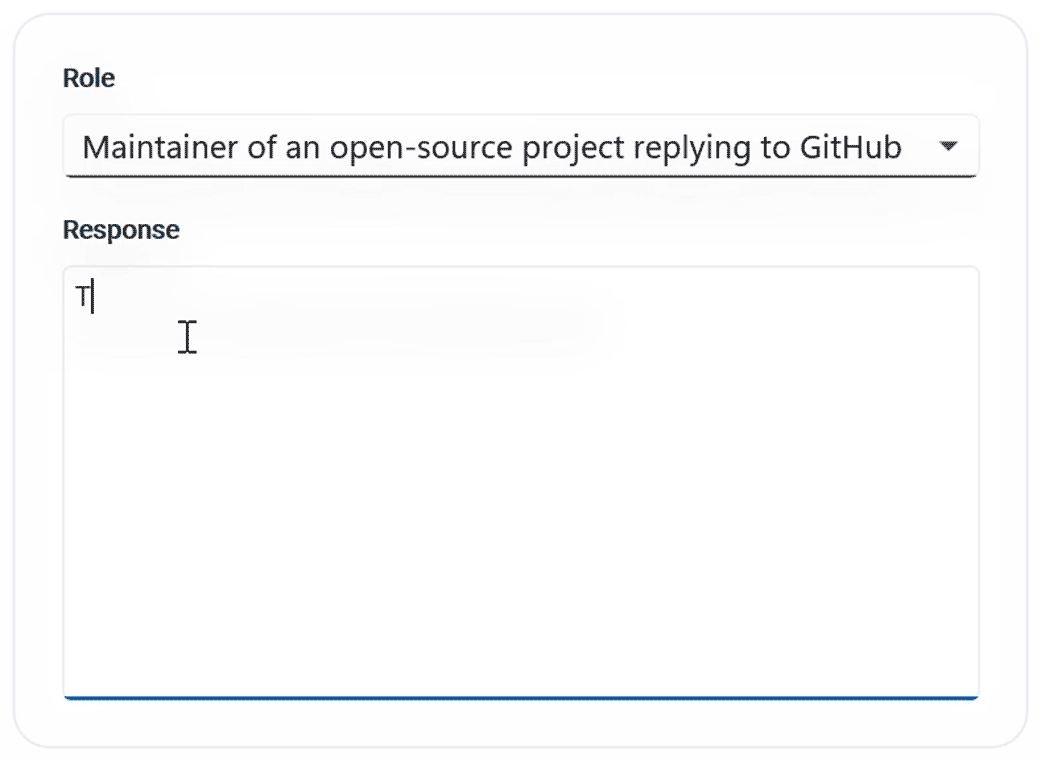Click the Role dropdown arrow icon
The width and height of the screenshot is (1041, 761).
click(948, 147)
